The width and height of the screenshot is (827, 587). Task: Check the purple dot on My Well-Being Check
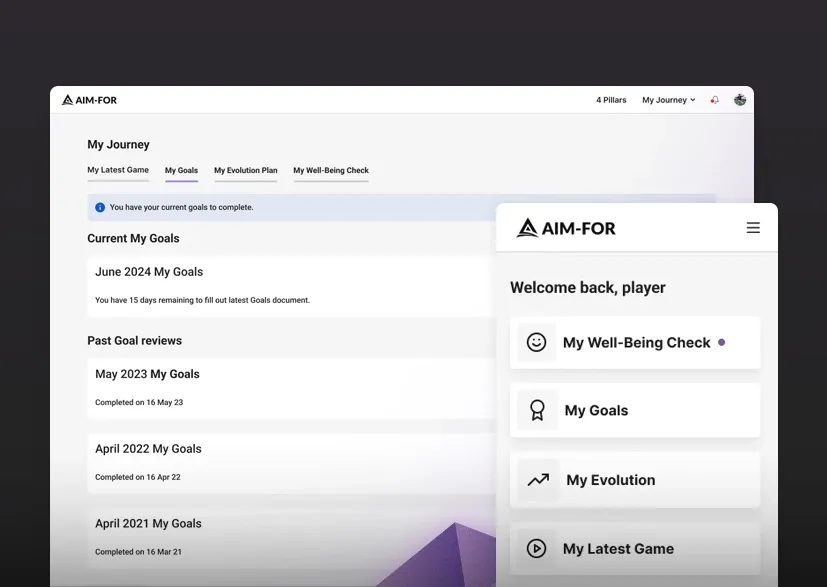click(721, 342)
